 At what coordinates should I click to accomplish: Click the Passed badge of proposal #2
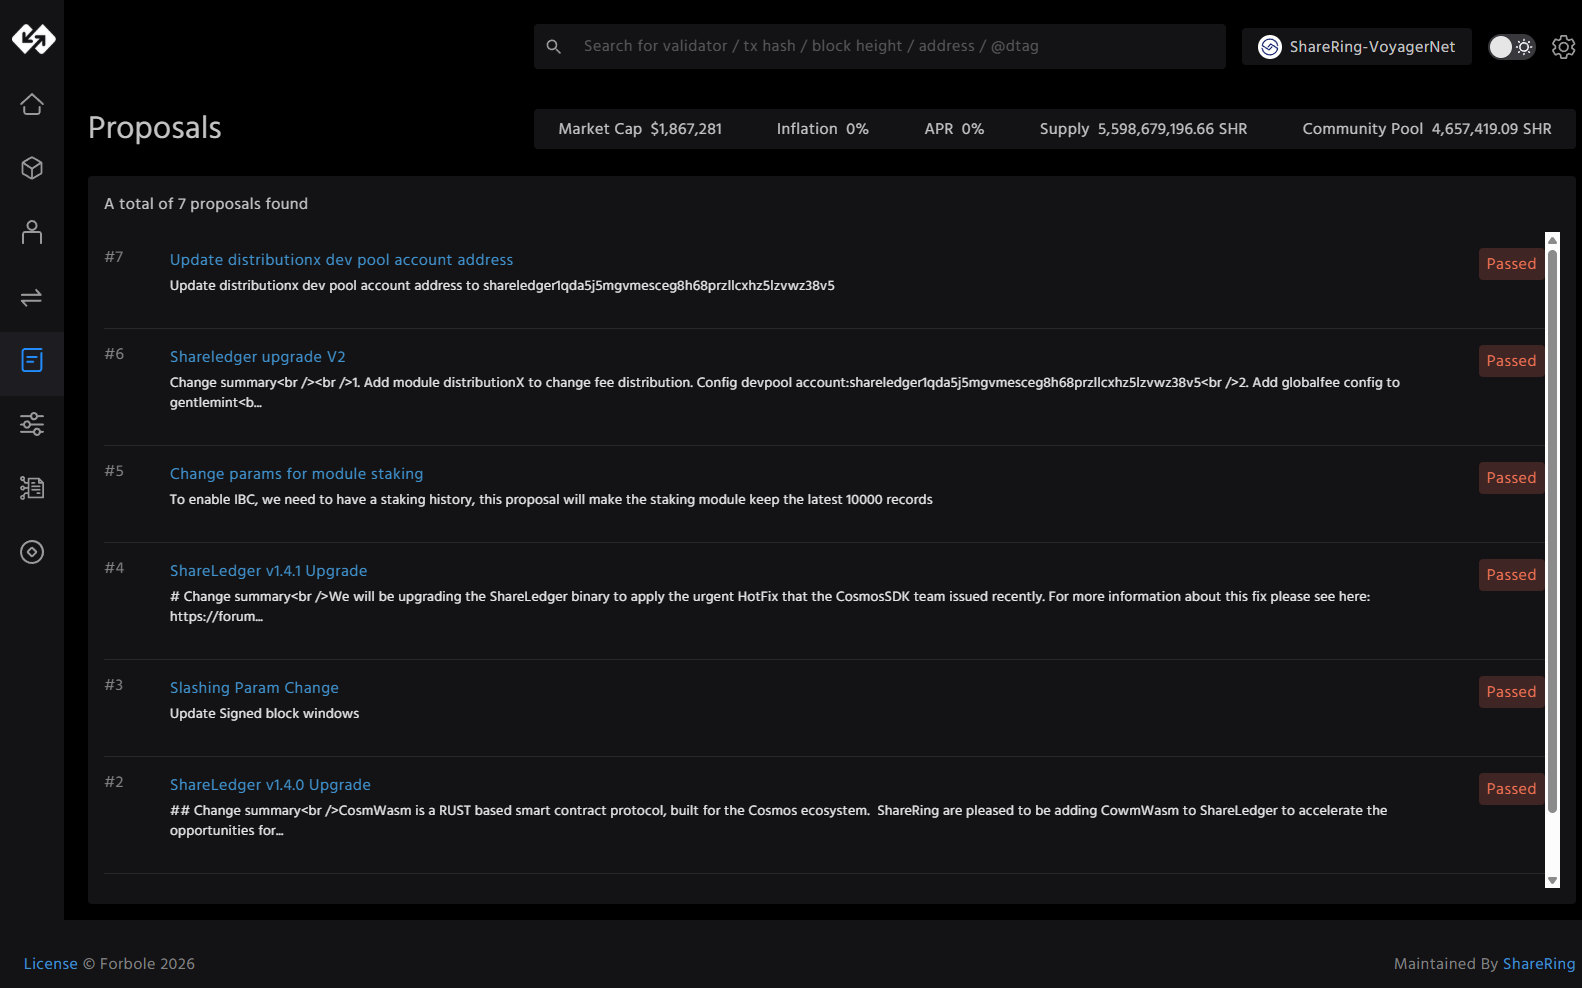coord(1511,789)
